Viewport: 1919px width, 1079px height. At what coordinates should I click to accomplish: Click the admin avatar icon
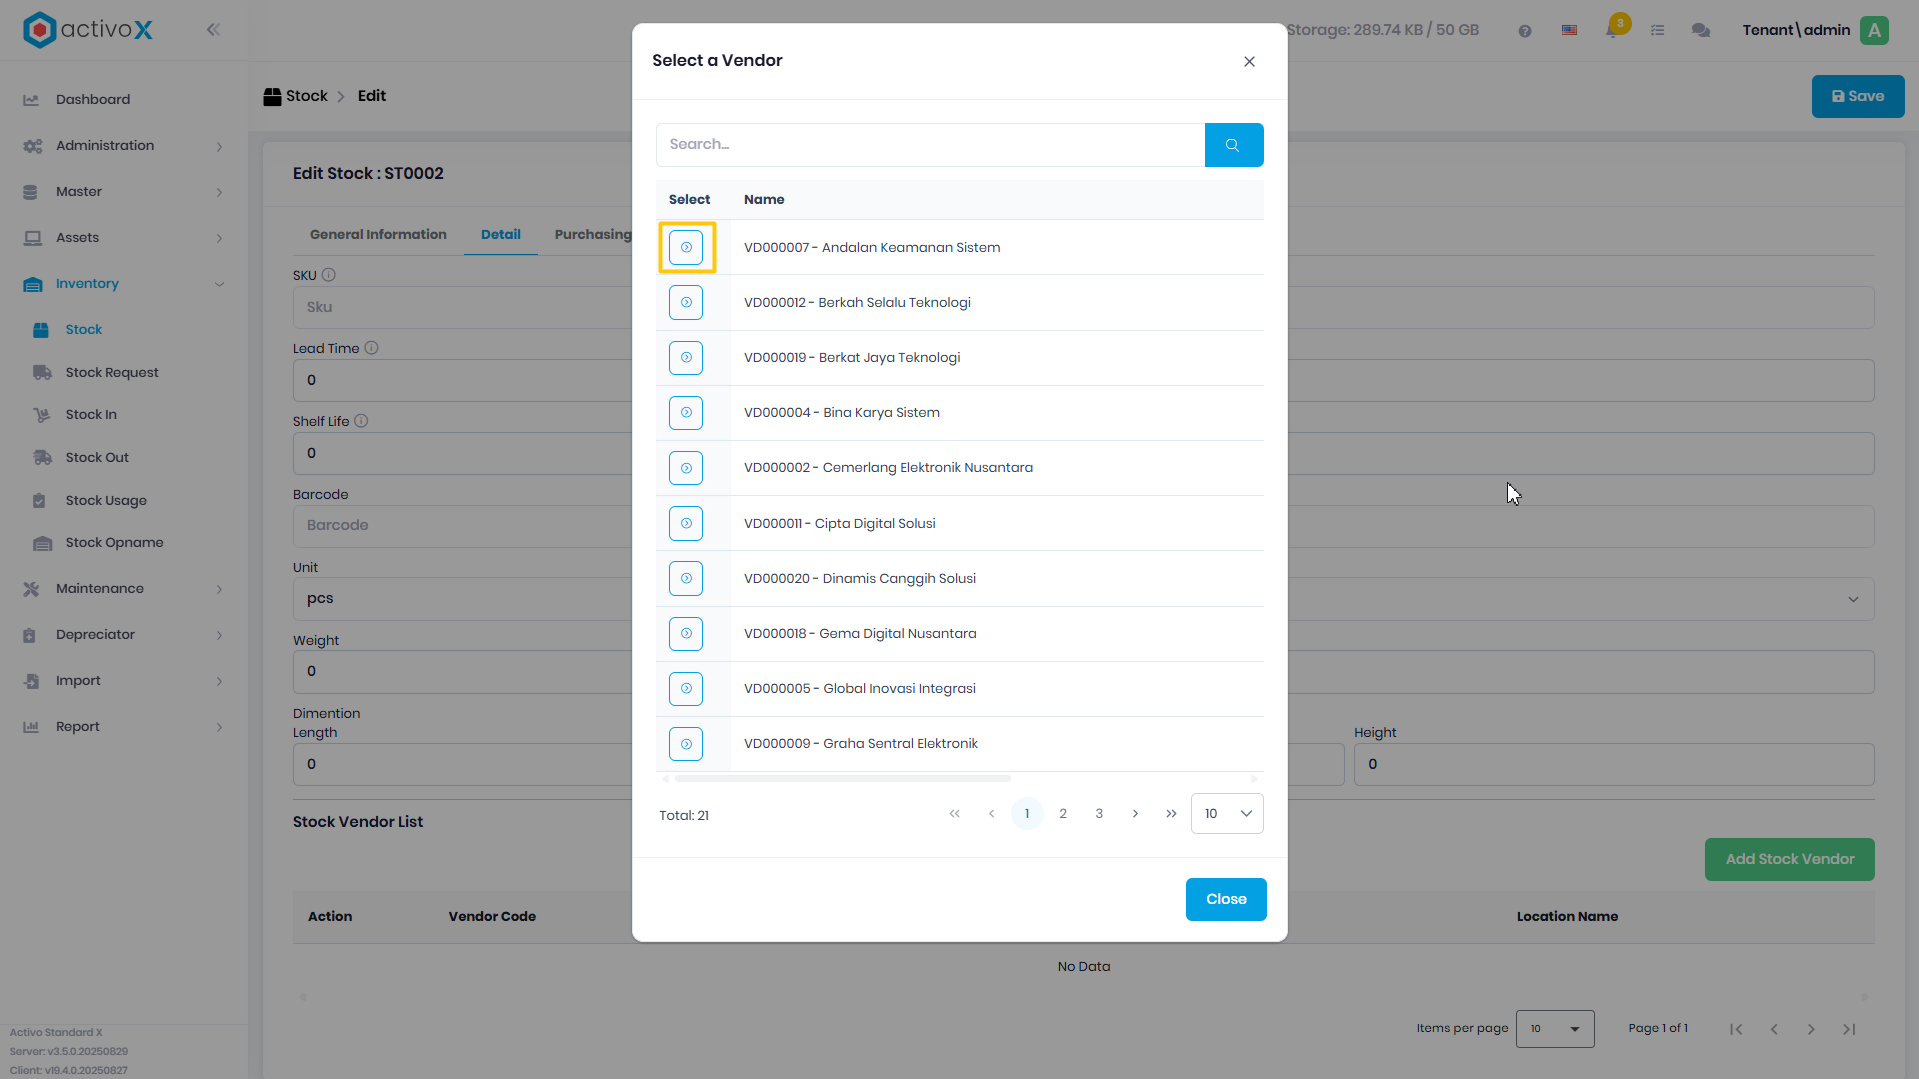[x=1874, y=30]
